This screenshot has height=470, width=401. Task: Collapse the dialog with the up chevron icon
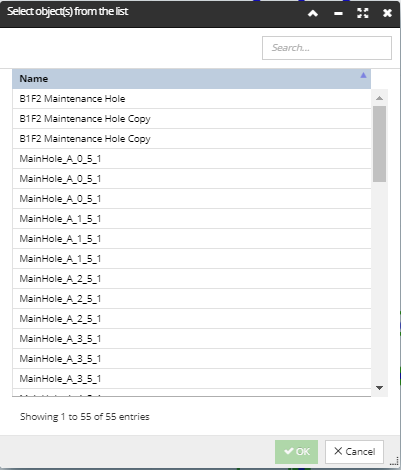pos(313,13)
